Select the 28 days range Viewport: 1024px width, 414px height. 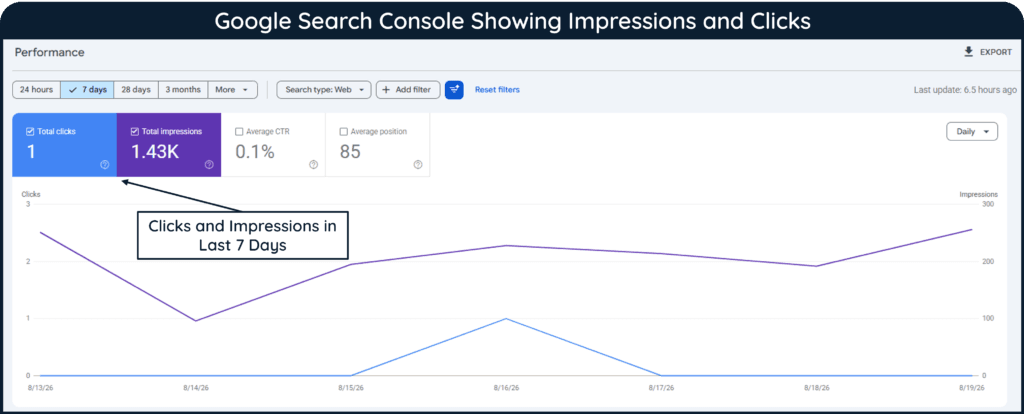click(x=136, y=89)
